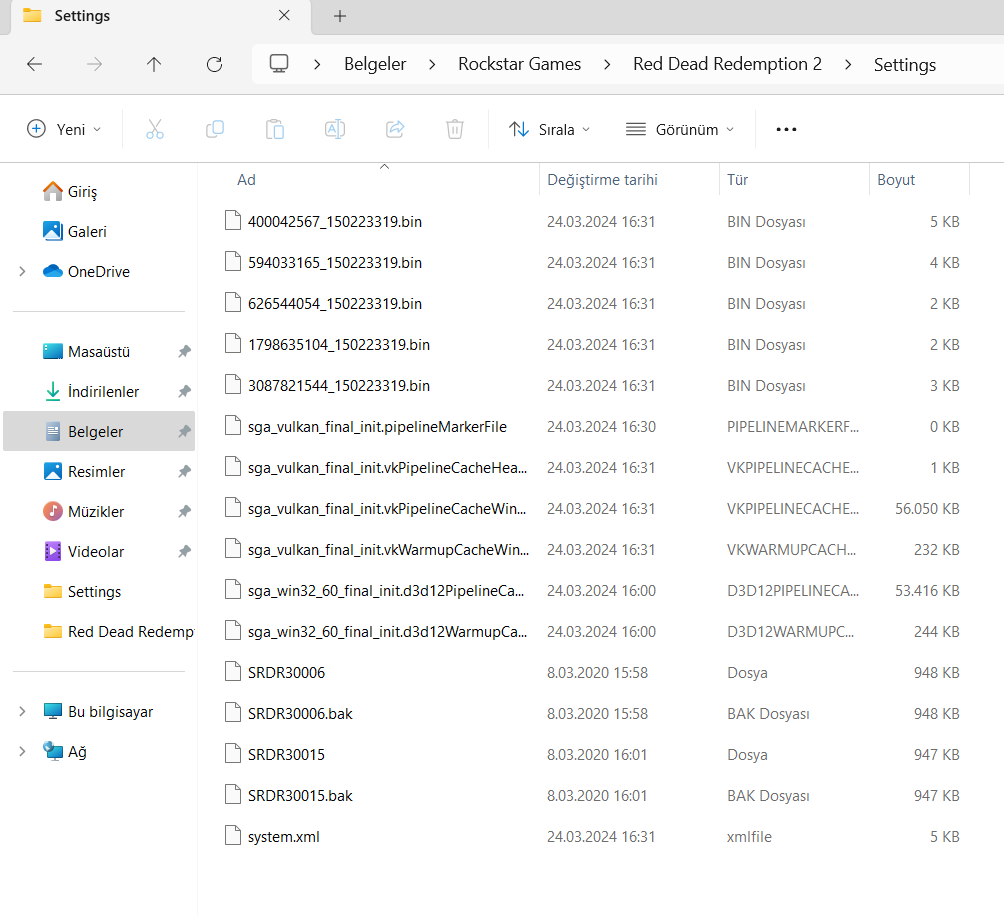
Task: Expand chevron before Belgeler breadcrumb
Action: [317, 65]
